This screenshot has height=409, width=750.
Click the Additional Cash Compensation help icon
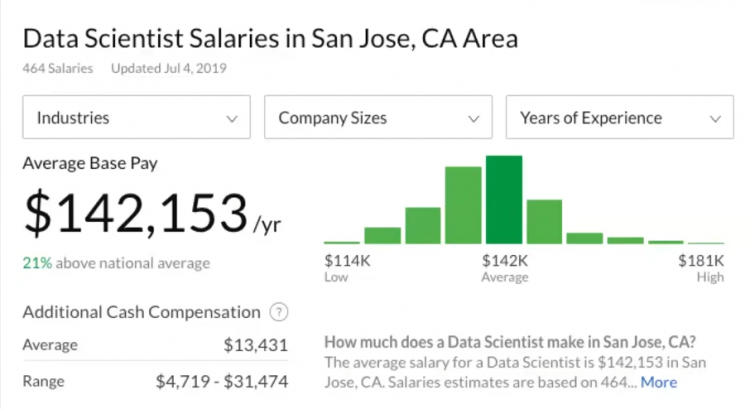point(279,312)
